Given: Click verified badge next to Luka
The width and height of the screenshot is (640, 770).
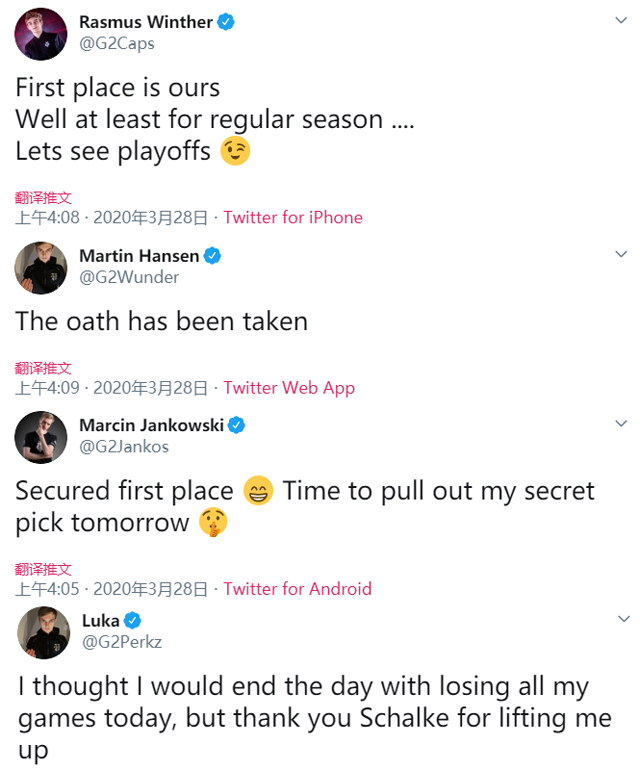Looking at the screenshot, I should (133, 621).
